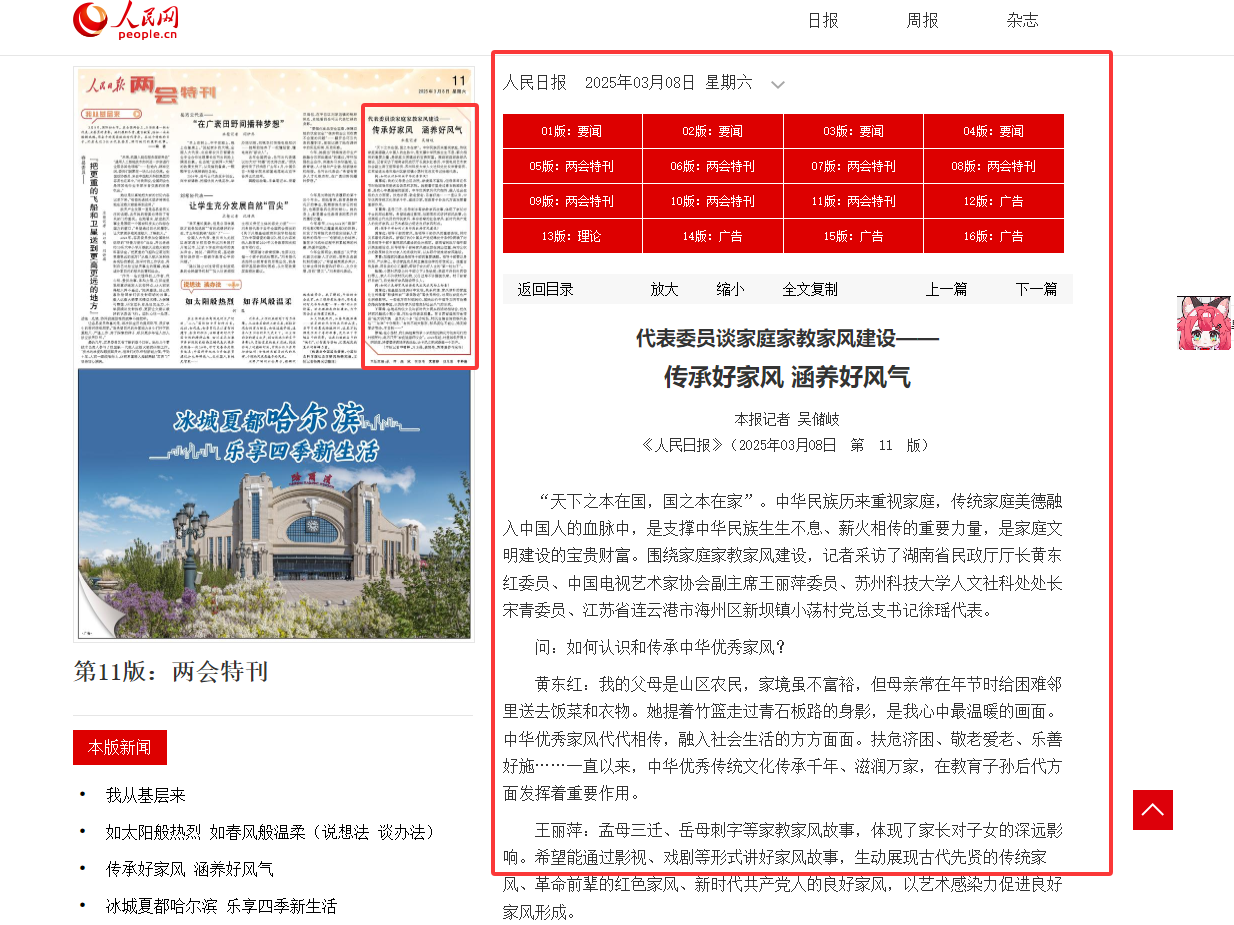1234x925 pixels.
Task: Go to next article 下一篇
Action: pos(1036,289)
